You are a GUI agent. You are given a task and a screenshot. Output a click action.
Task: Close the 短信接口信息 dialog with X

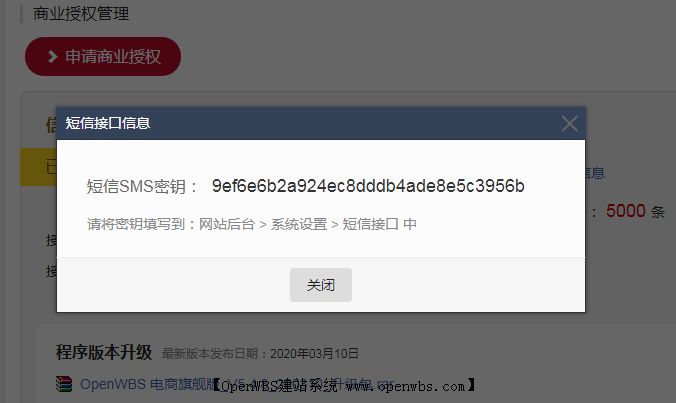point(570,124)
